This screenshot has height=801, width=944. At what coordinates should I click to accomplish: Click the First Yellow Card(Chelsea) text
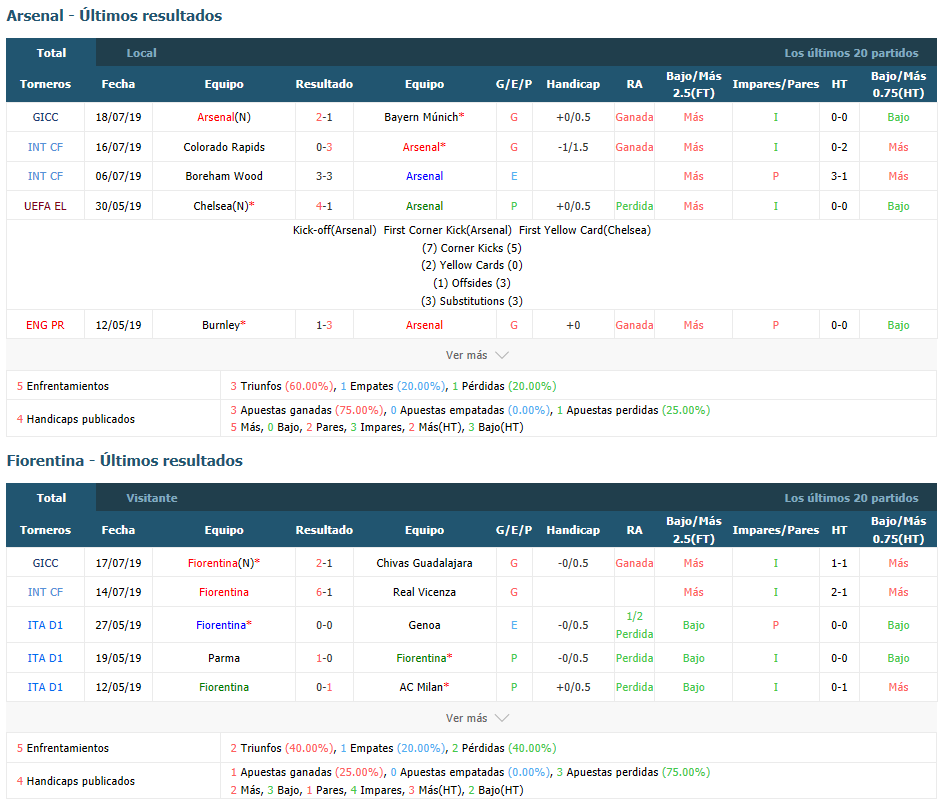click(585, 230)
